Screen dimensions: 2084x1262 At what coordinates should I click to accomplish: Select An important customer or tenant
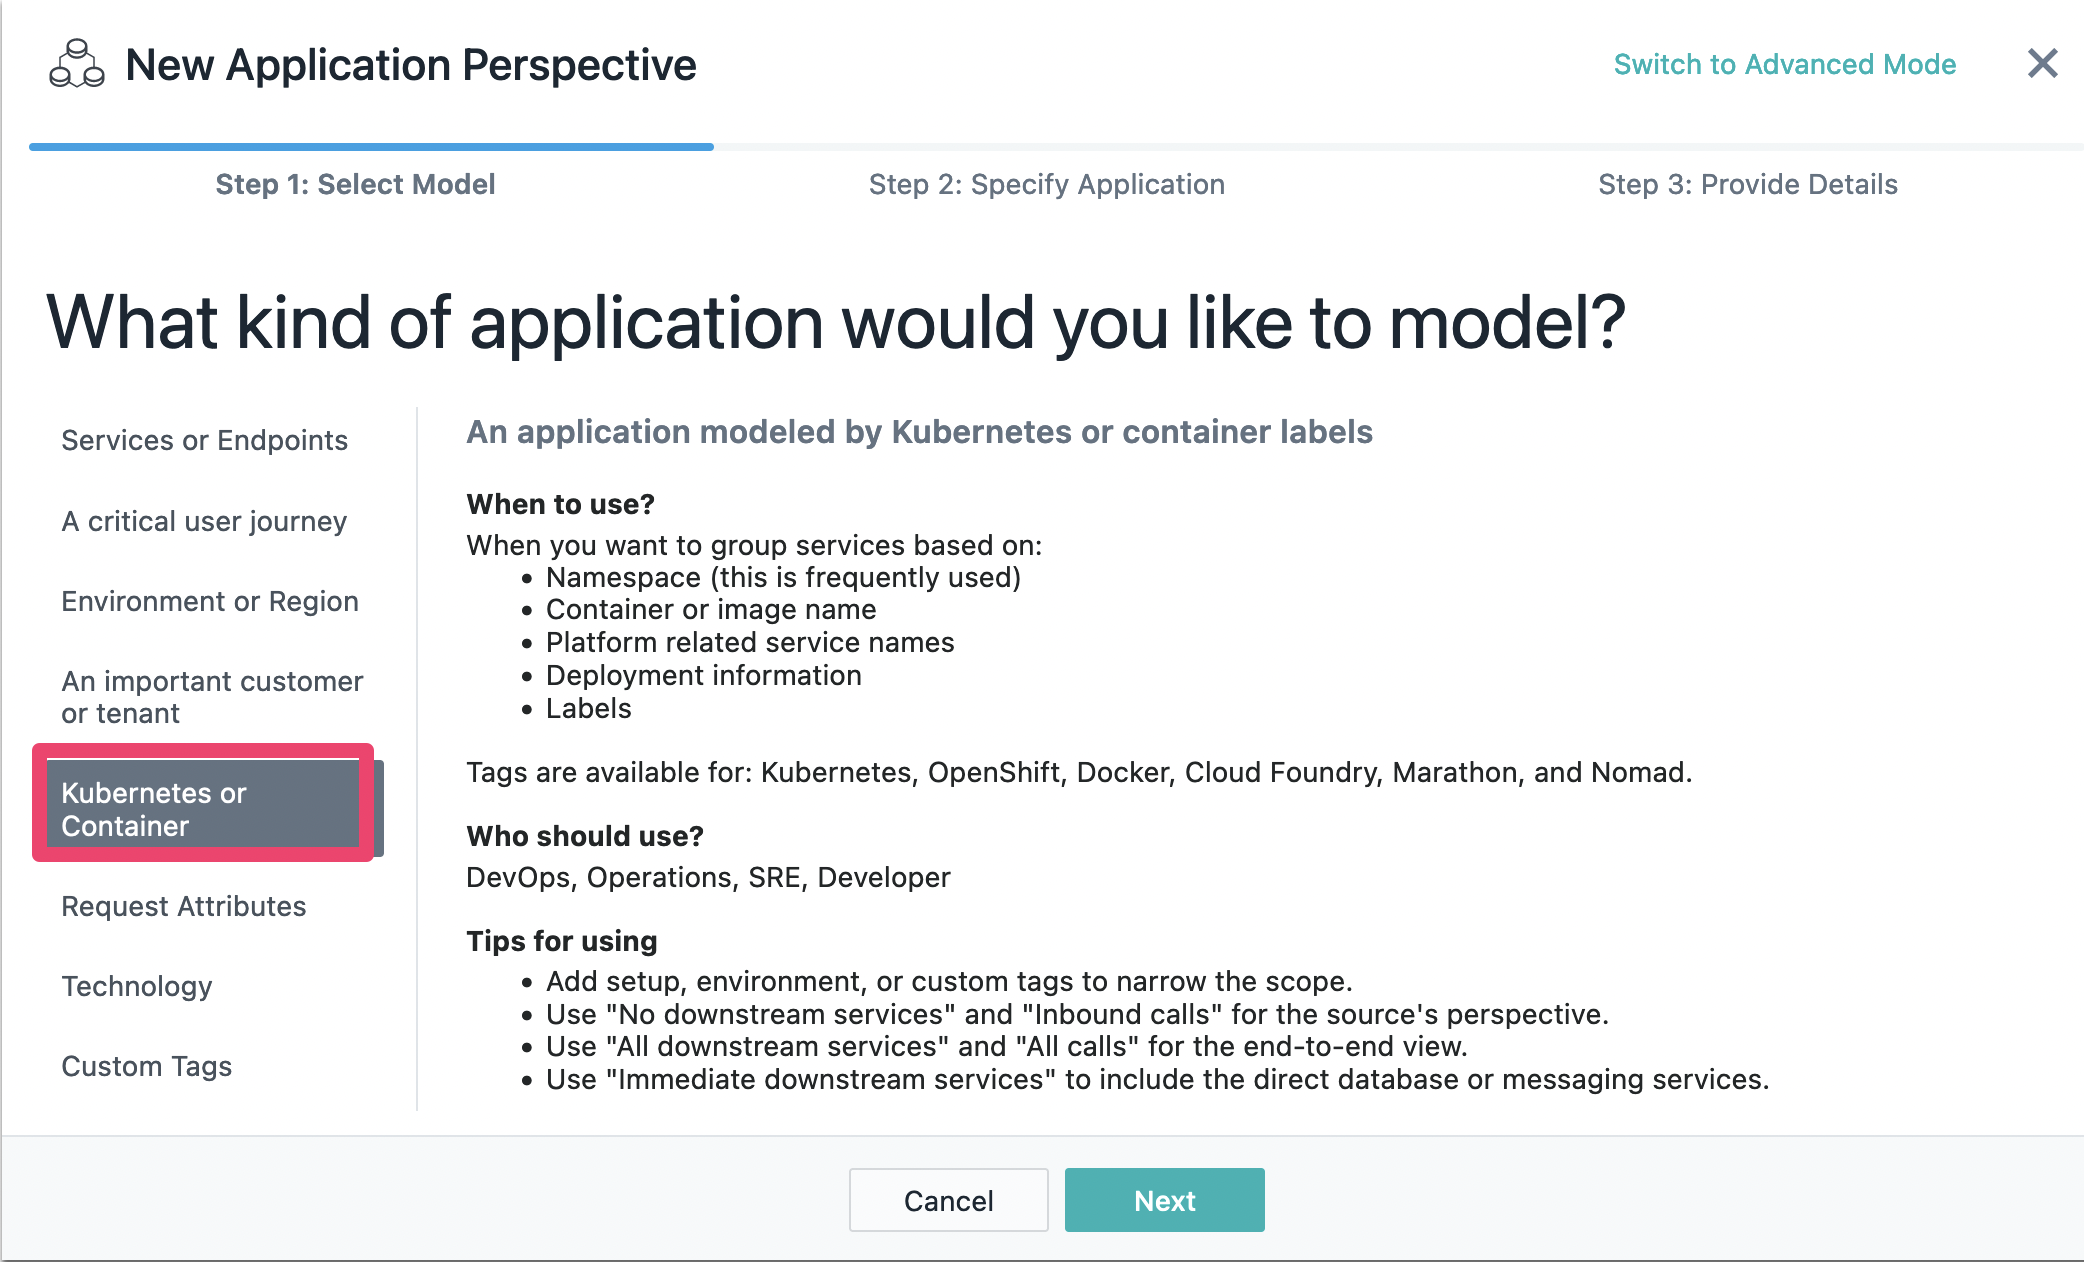point(211,697)
